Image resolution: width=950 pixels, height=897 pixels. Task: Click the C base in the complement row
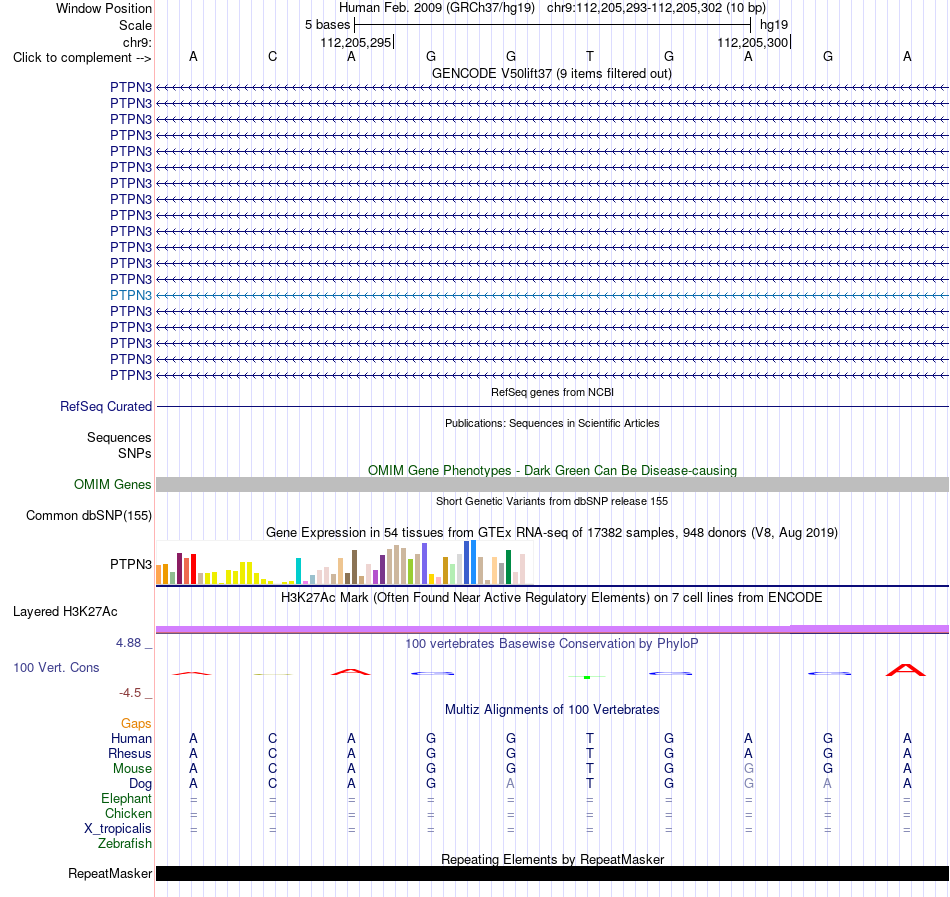click(x=273, y=56)
